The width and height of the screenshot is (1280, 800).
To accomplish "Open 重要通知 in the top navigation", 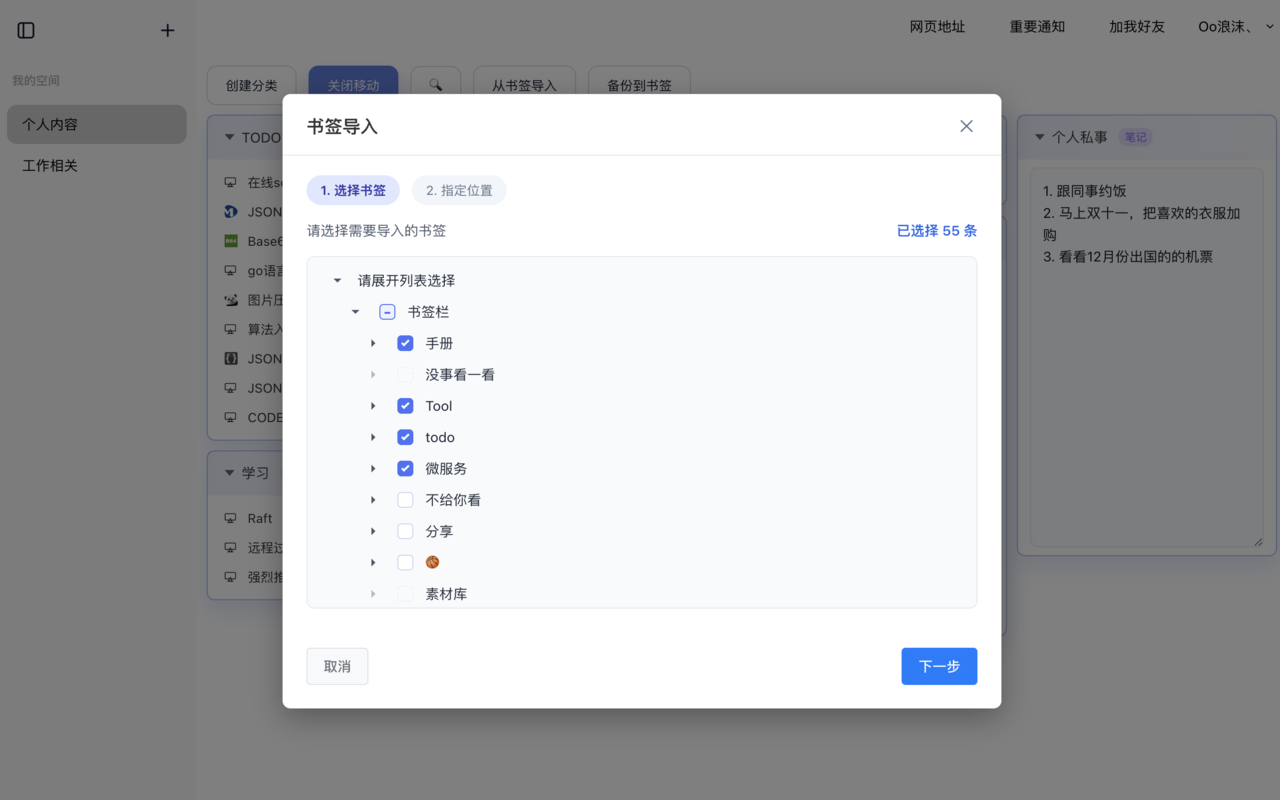I will point(1037,27).
